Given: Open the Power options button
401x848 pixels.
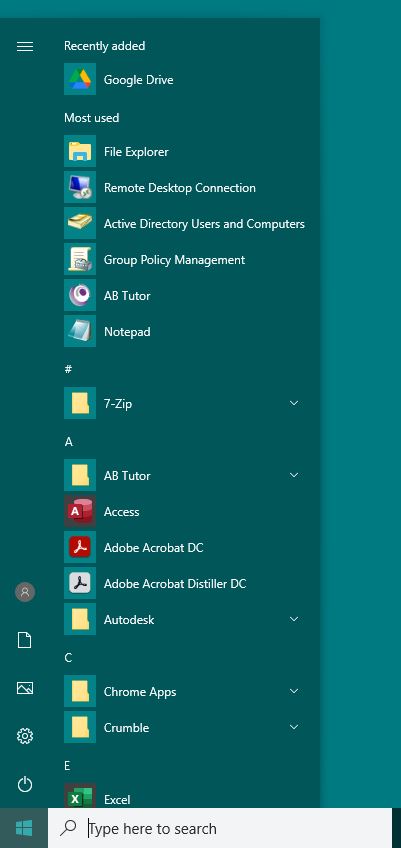Looking at the screenshot, I should point(25,784).
